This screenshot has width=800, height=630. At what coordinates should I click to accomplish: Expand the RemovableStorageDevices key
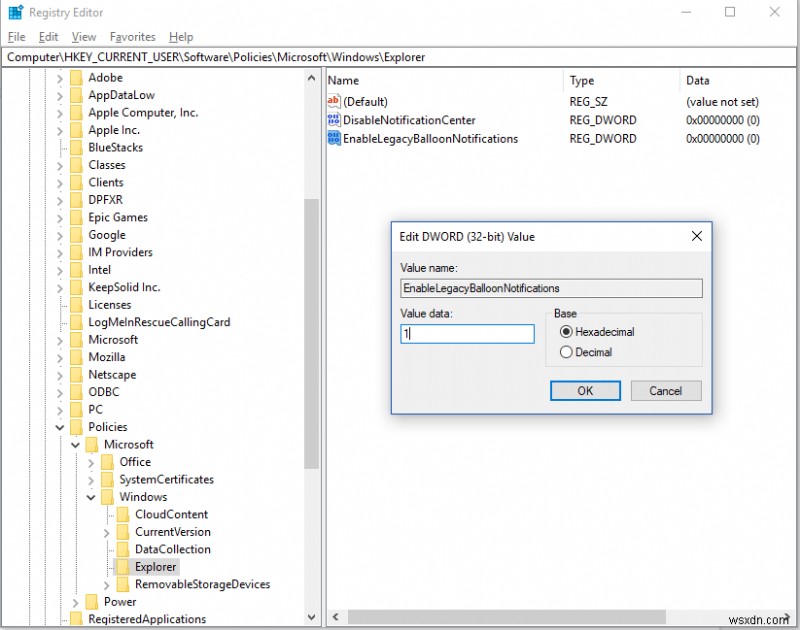pyautogui.click(x=107, y=585)
